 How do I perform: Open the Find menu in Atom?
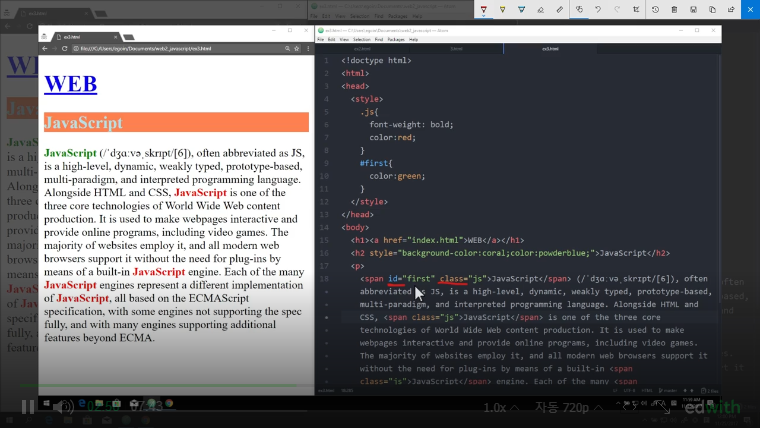click(379, 39)
